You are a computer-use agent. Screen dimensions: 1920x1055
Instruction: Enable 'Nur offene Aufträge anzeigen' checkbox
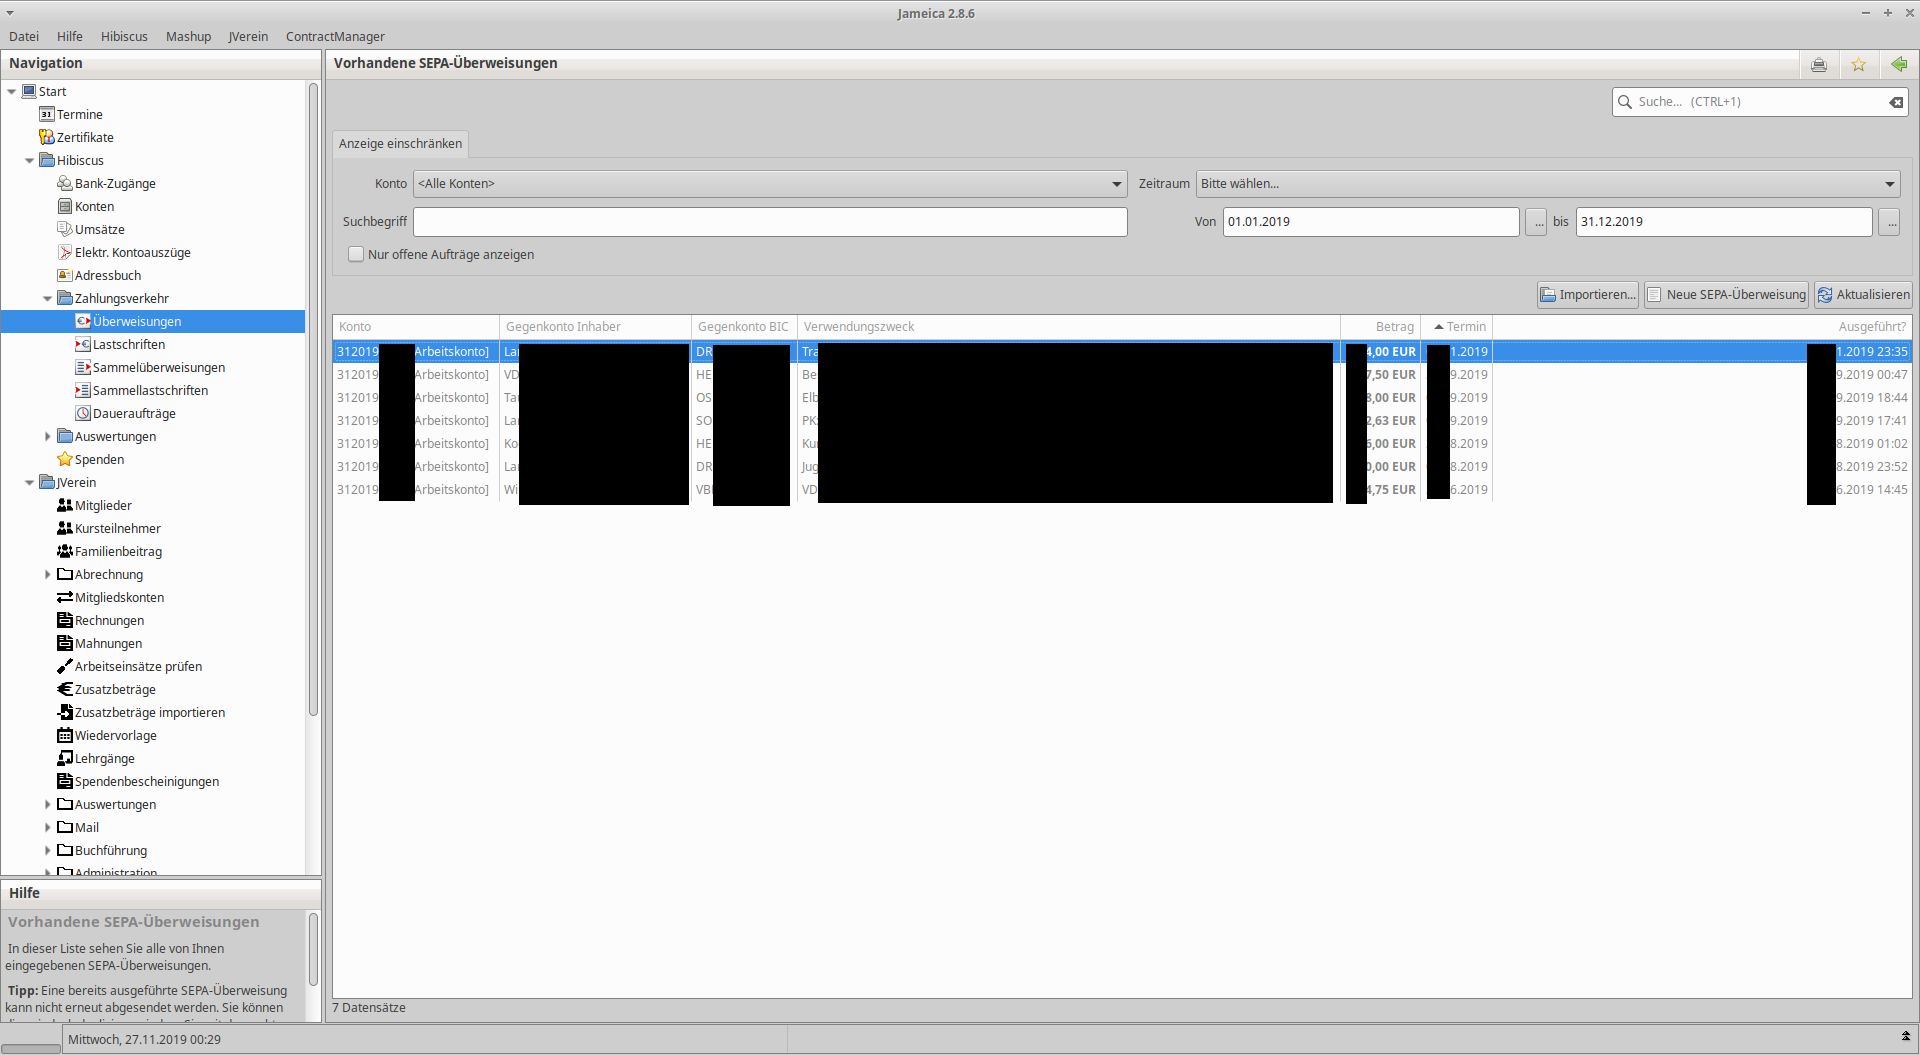[356, 255]
